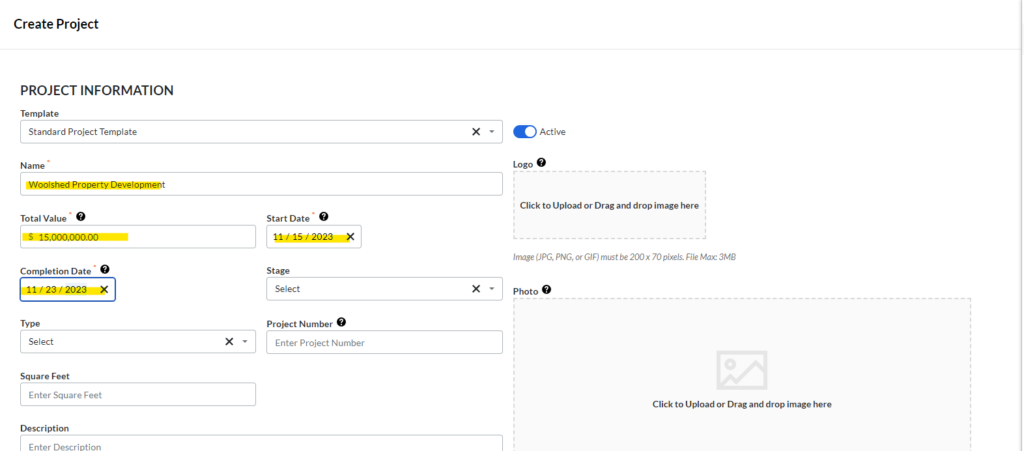
Task: Open the Type dropdown list
Action: click(245, 342)
